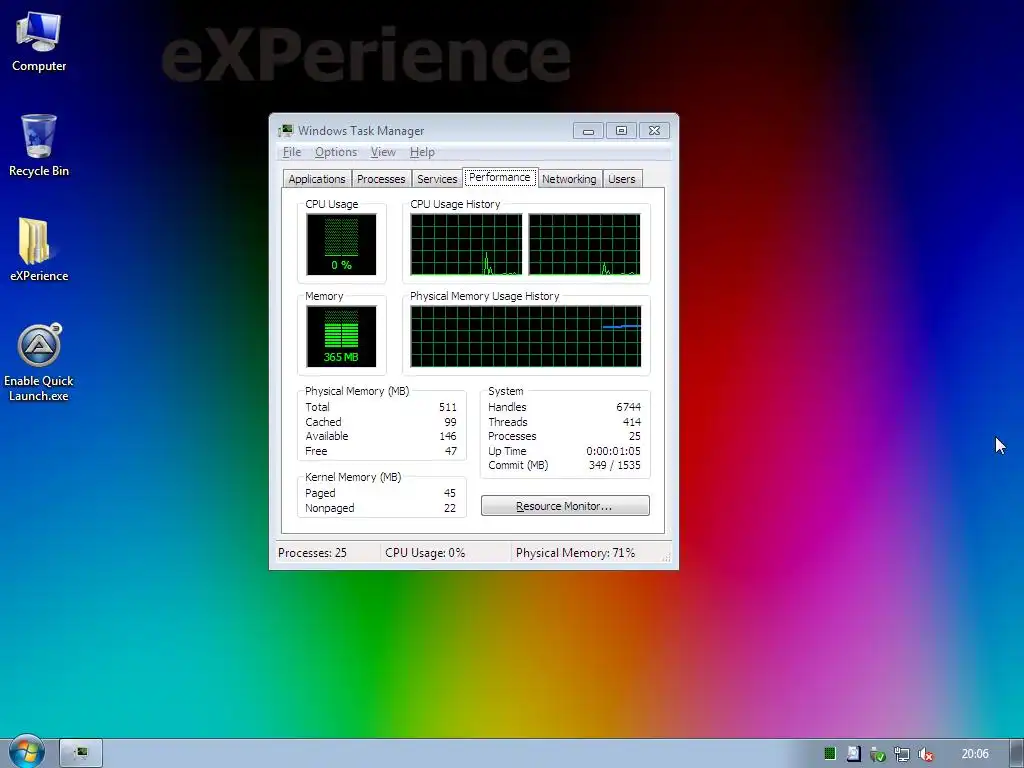The image size is (1024, 768).
Task: Click Task Manager taskbar button
Action: click(81, 753)
